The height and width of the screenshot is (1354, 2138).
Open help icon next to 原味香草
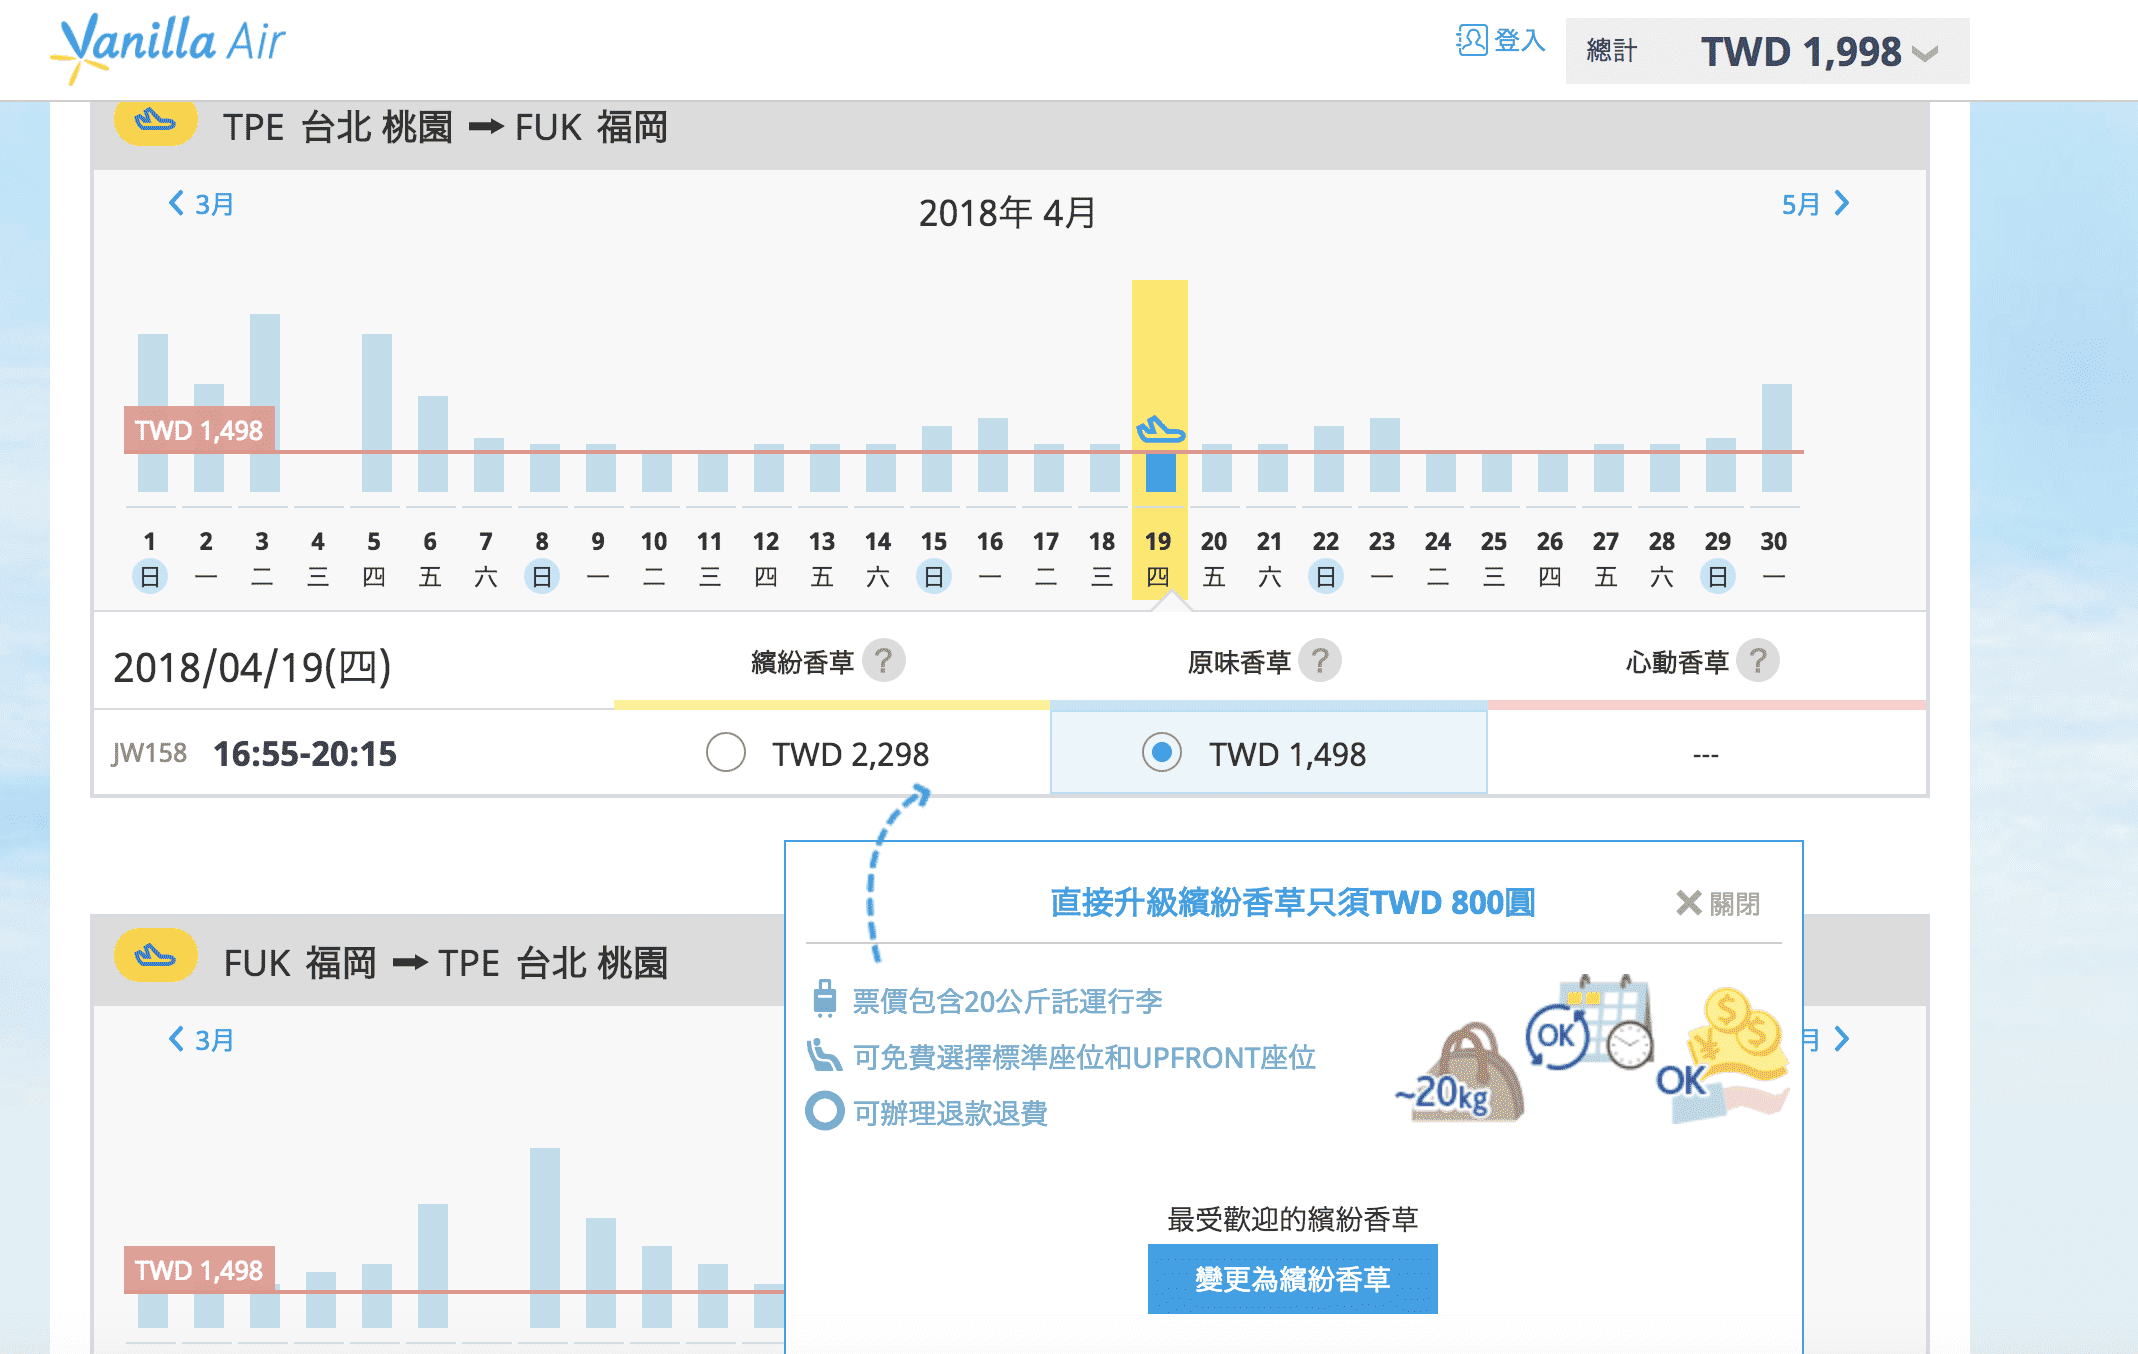pyautogui.click(x=1320, y=660)
